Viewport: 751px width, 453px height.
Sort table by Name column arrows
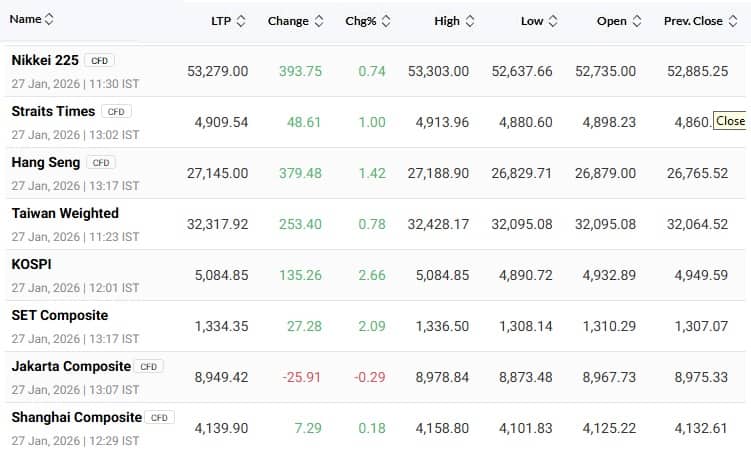[49, 19]
